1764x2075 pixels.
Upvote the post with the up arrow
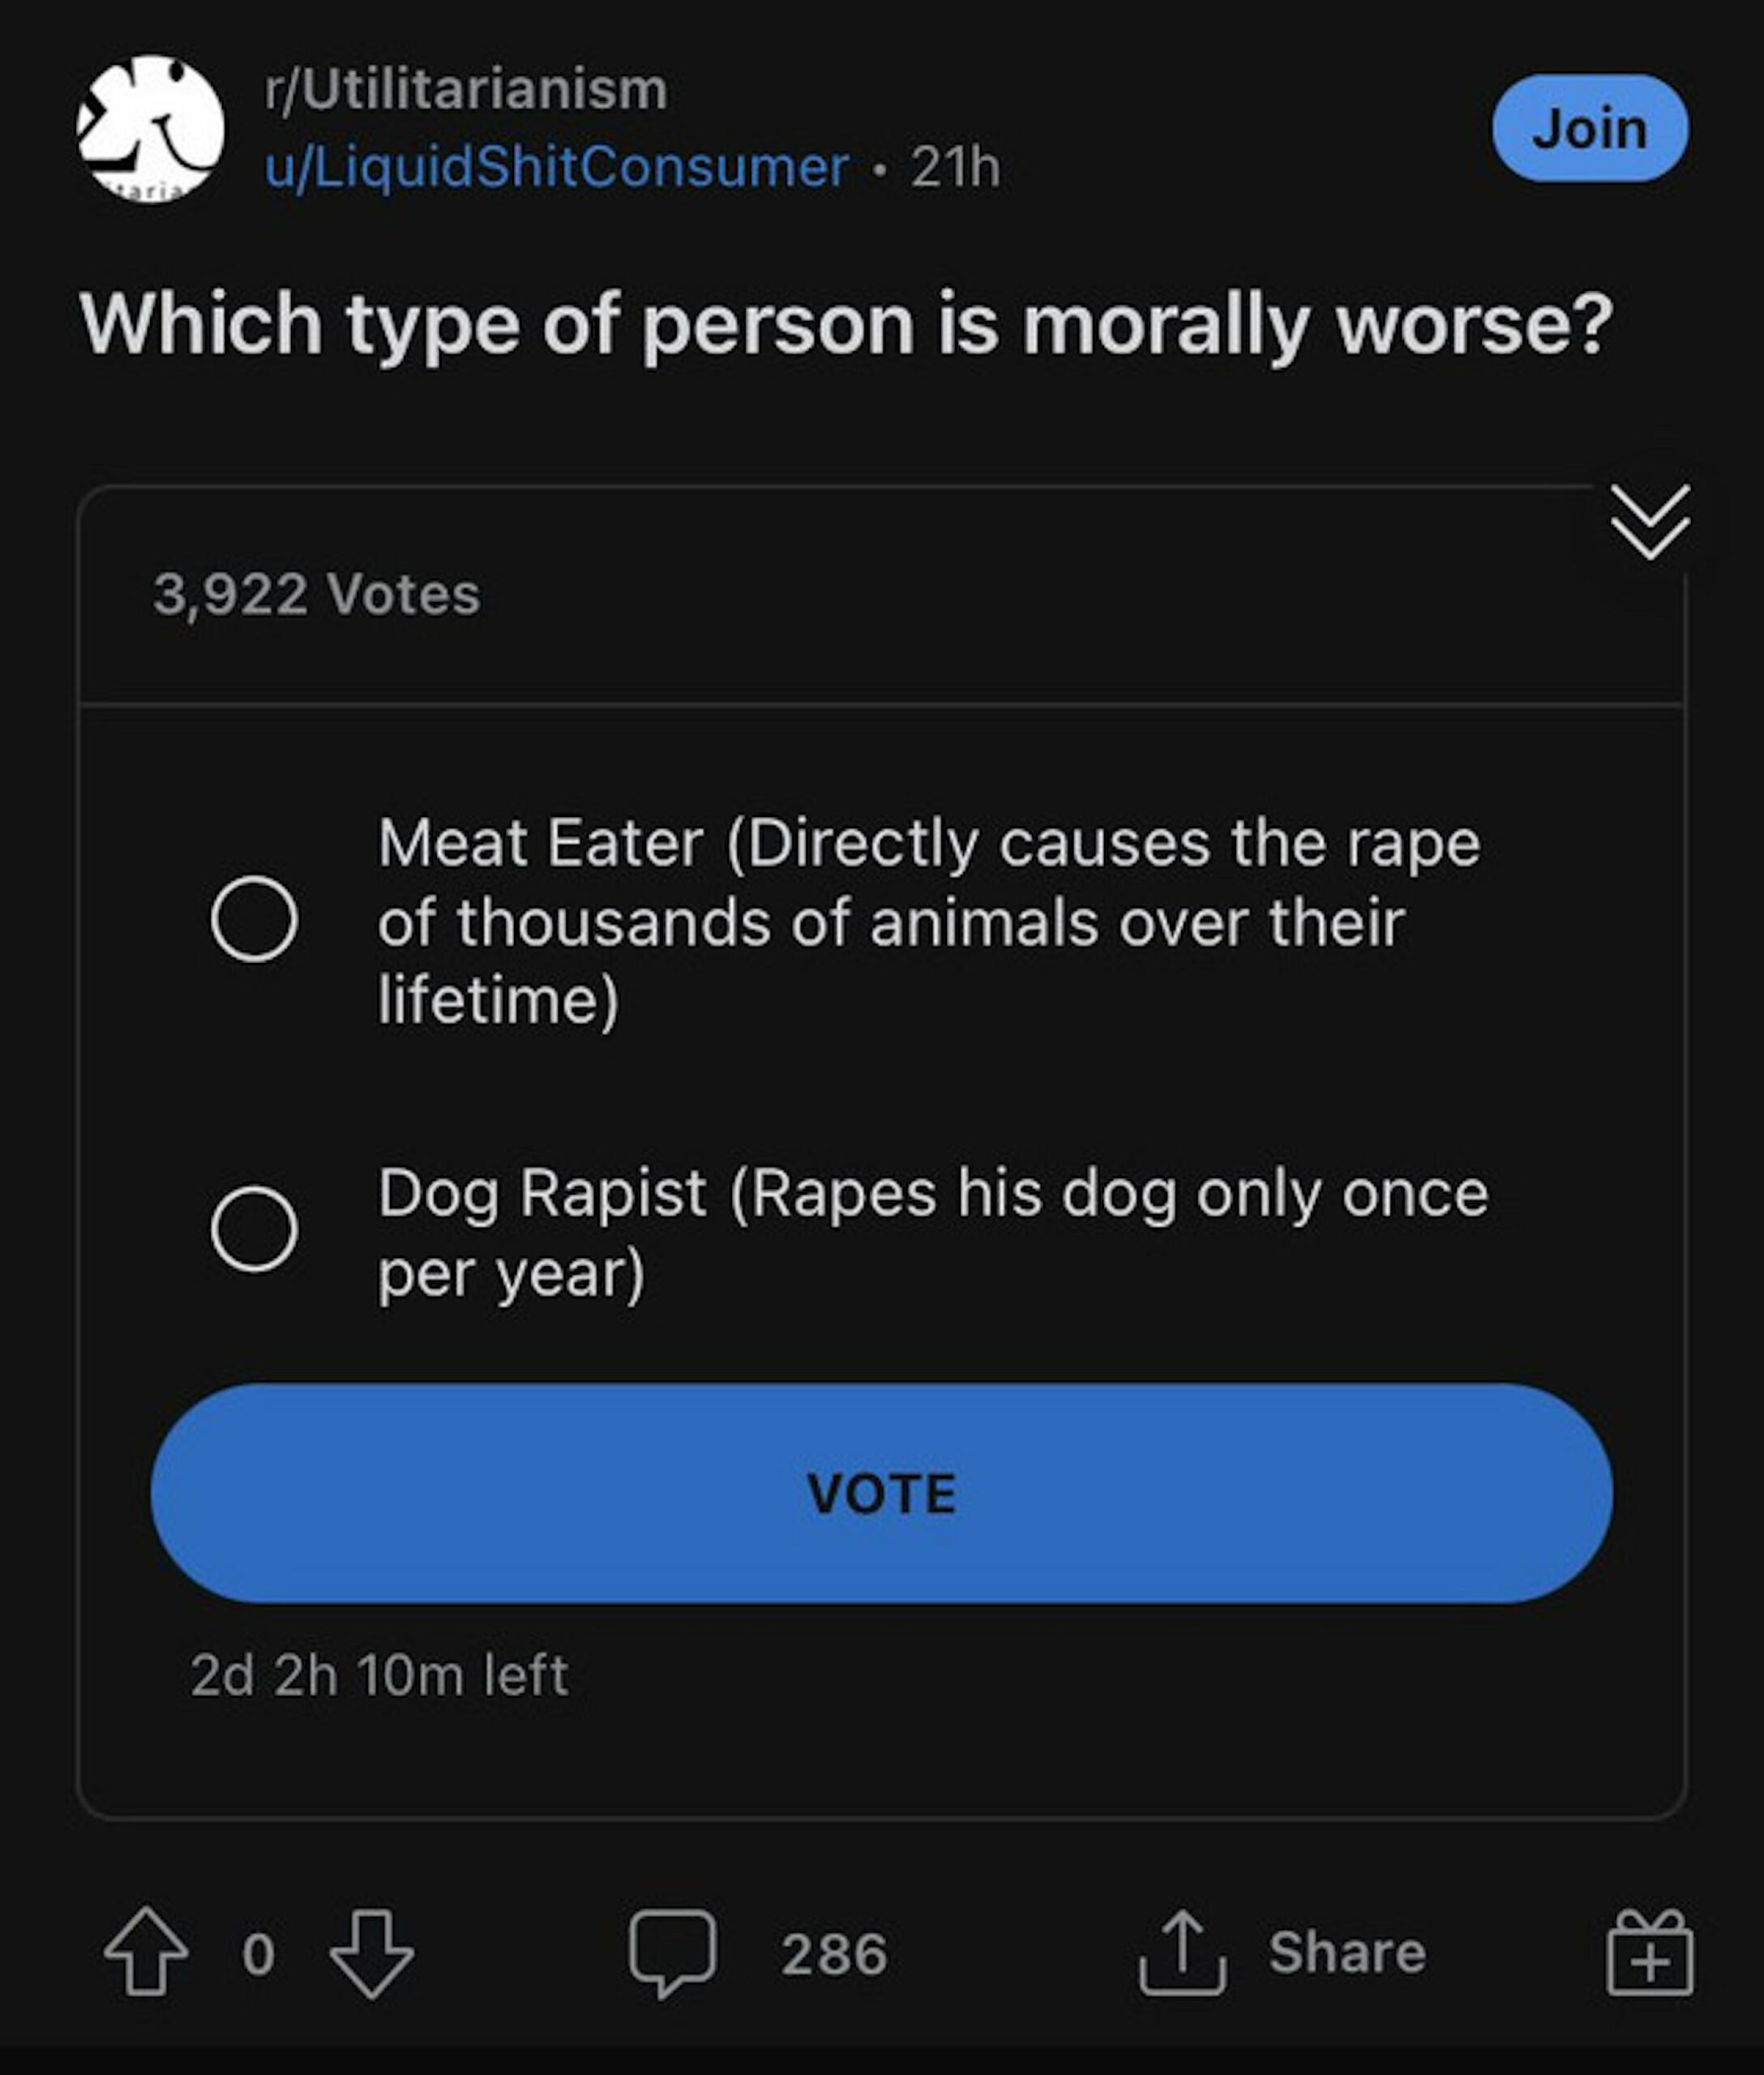coord(146,1951)
